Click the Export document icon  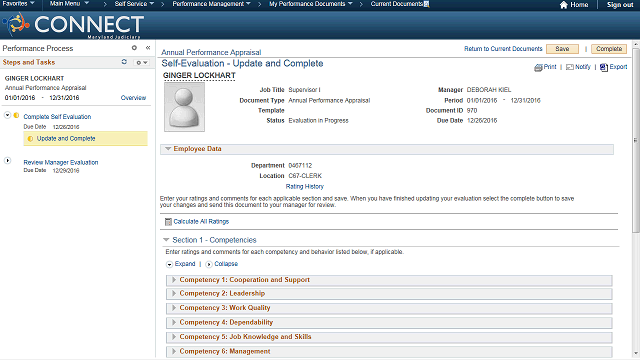(604, 67)
